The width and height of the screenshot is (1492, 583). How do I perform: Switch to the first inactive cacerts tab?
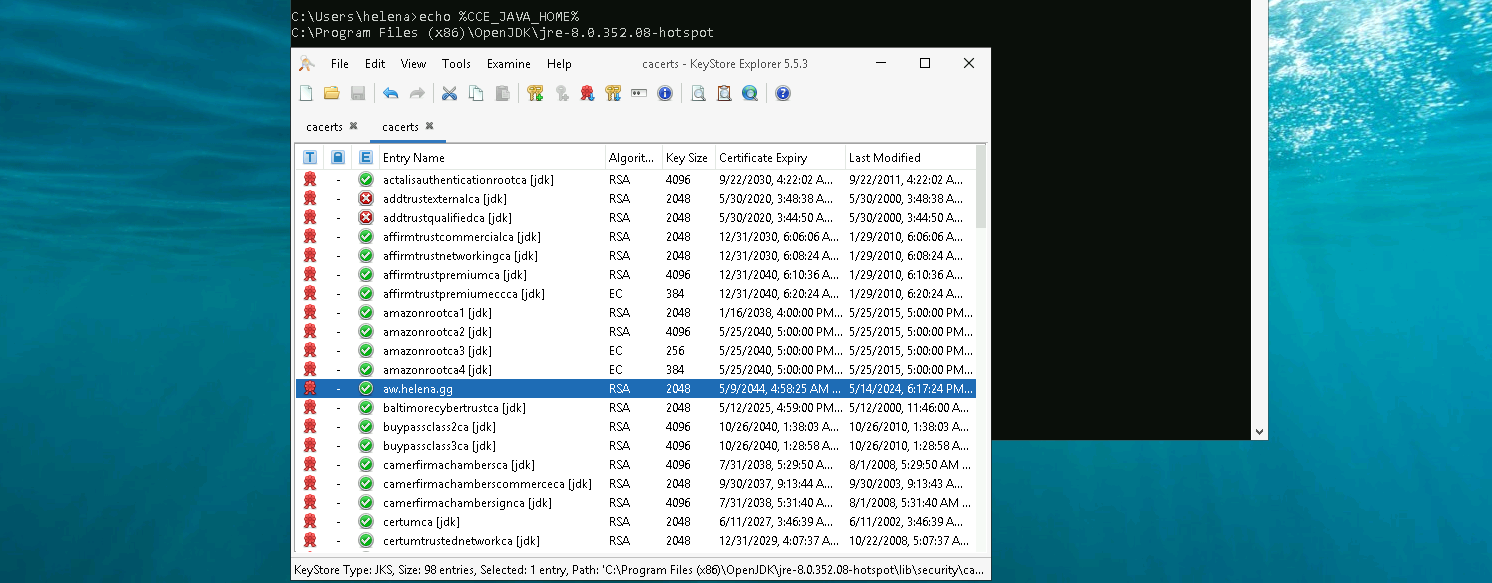[x=324, y=127]
